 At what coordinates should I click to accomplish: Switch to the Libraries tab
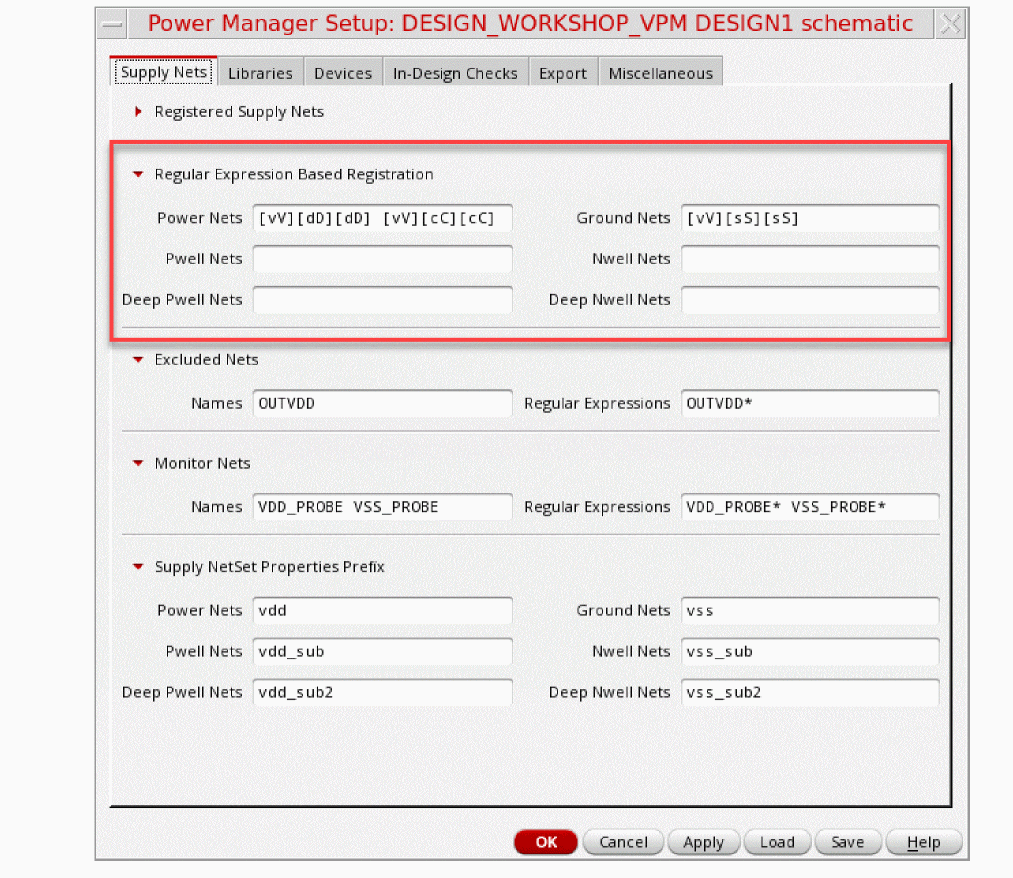coord(260,73)
